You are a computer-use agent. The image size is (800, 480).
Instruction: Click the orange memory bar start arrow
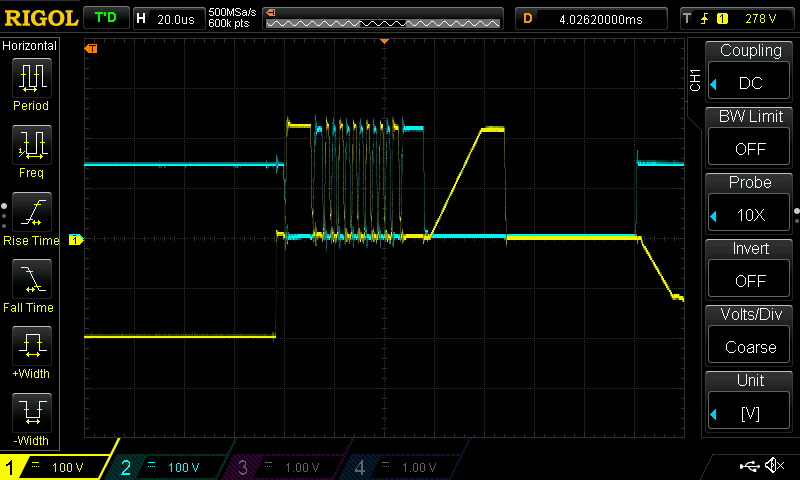click(x=271, y=12)
